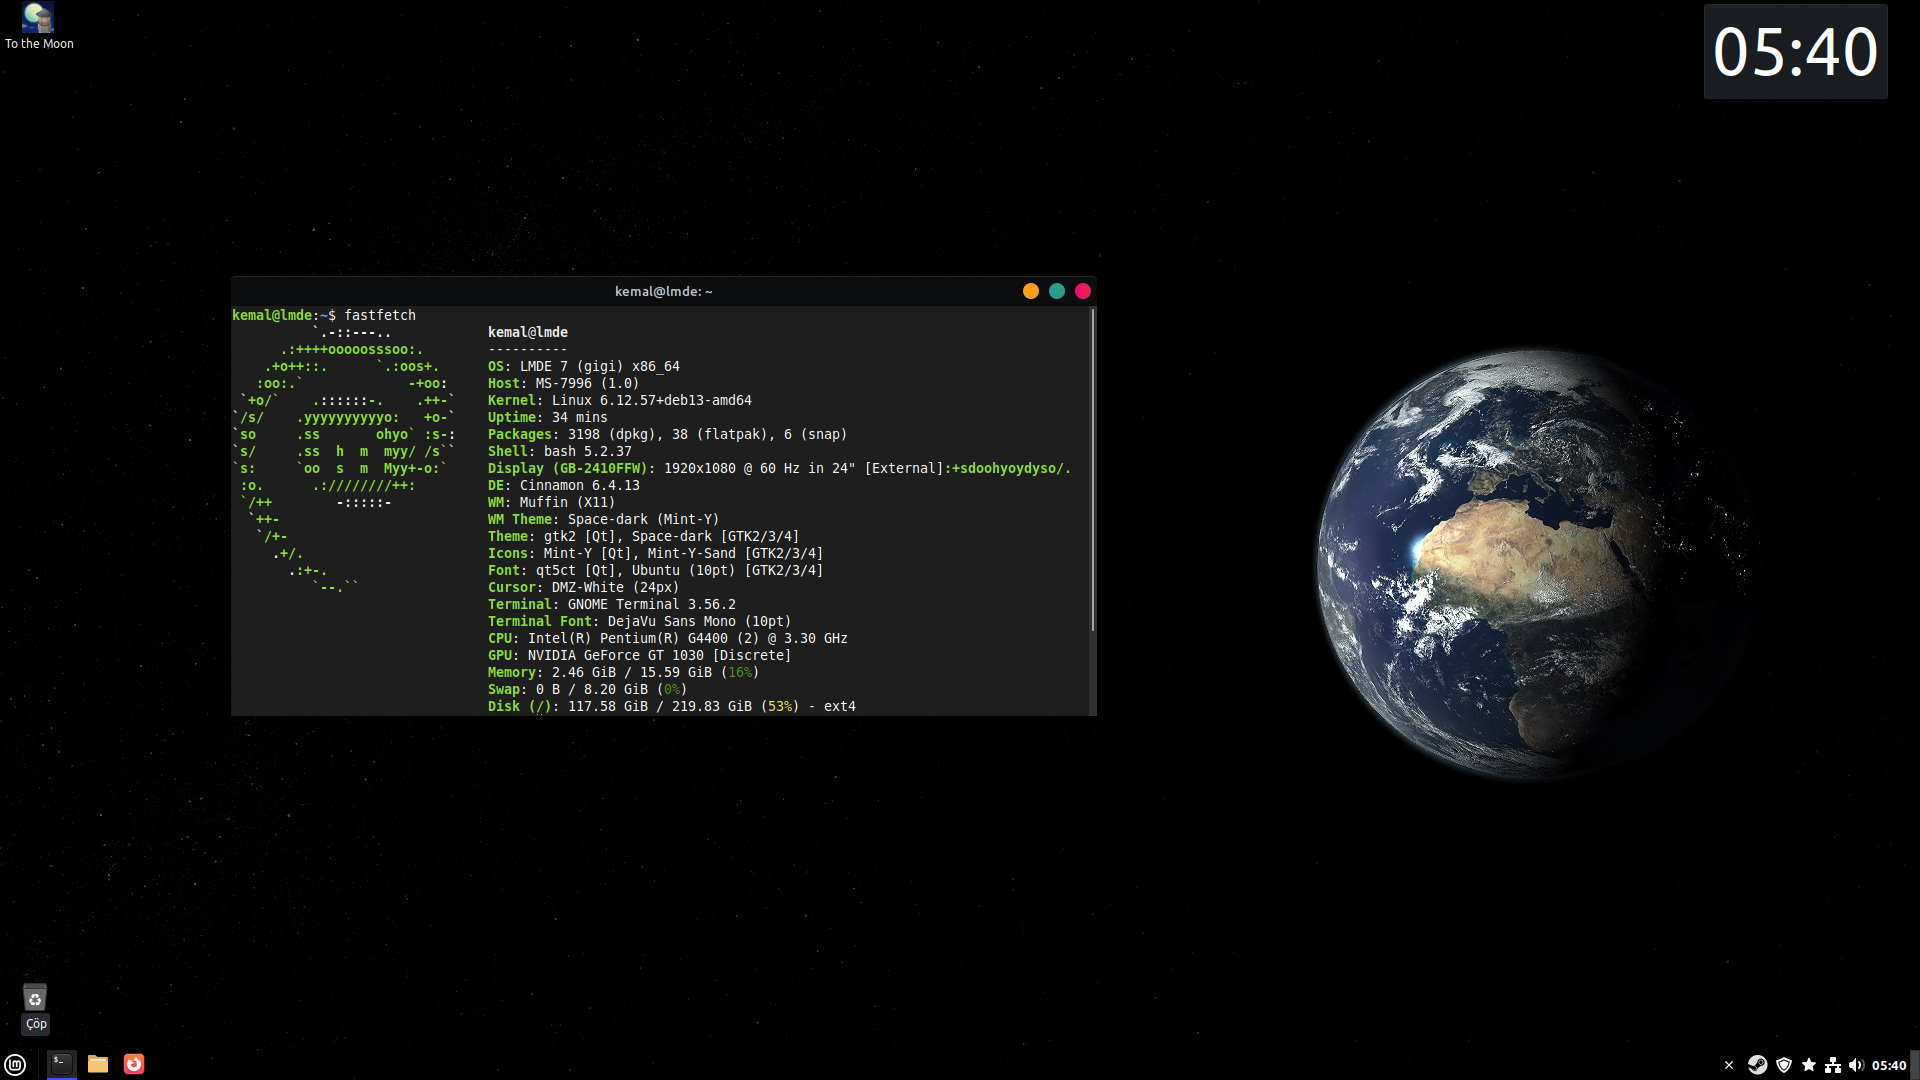Image resolution: width=1920 pixels, height=1080 pixels.
Task: Click the X icon in system tray
Action: click(x=1729, y=1065)
